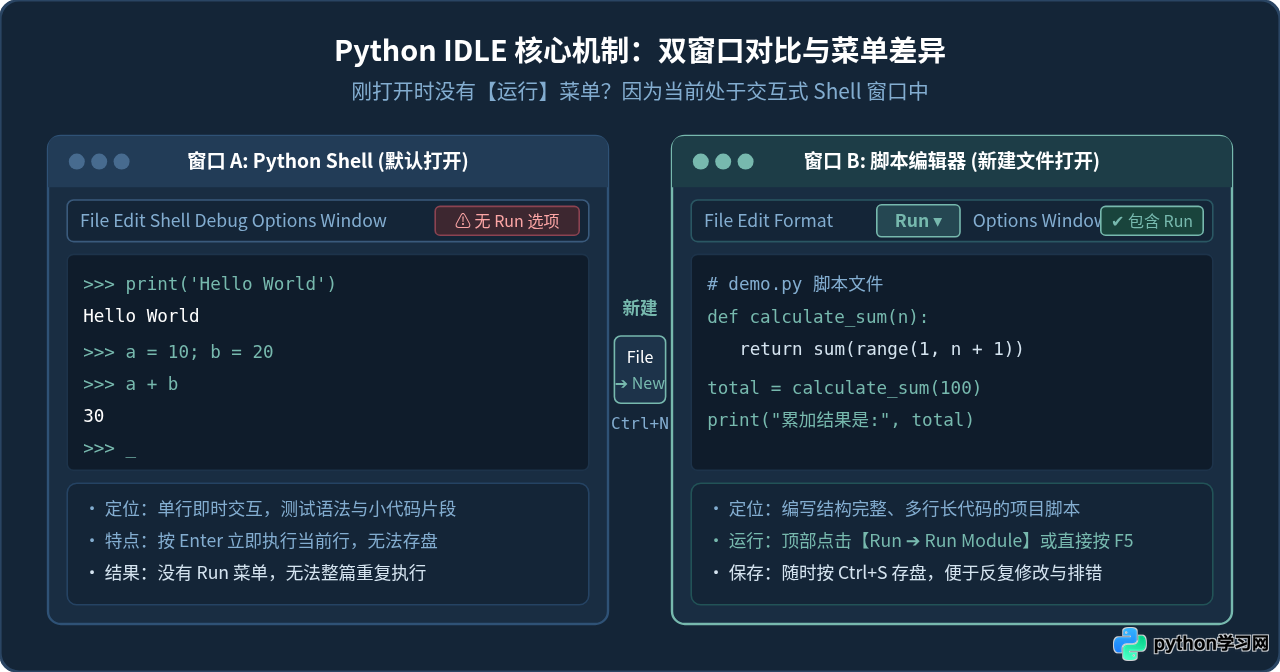Open the Format menu in Window B editor
The height and width of the screenshot is (672, 1280).
pos(804,221)
